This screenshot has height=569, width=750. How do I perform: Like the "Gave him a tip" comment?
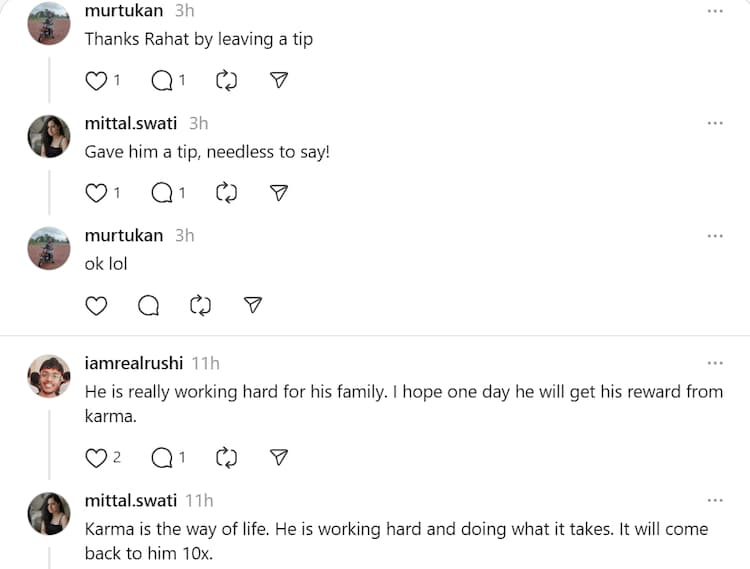(x=96, y=193)
